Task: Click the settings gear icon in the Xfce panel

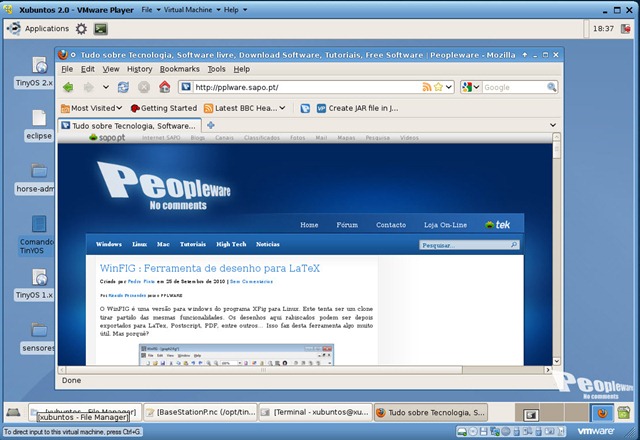Action: (81, 29)
